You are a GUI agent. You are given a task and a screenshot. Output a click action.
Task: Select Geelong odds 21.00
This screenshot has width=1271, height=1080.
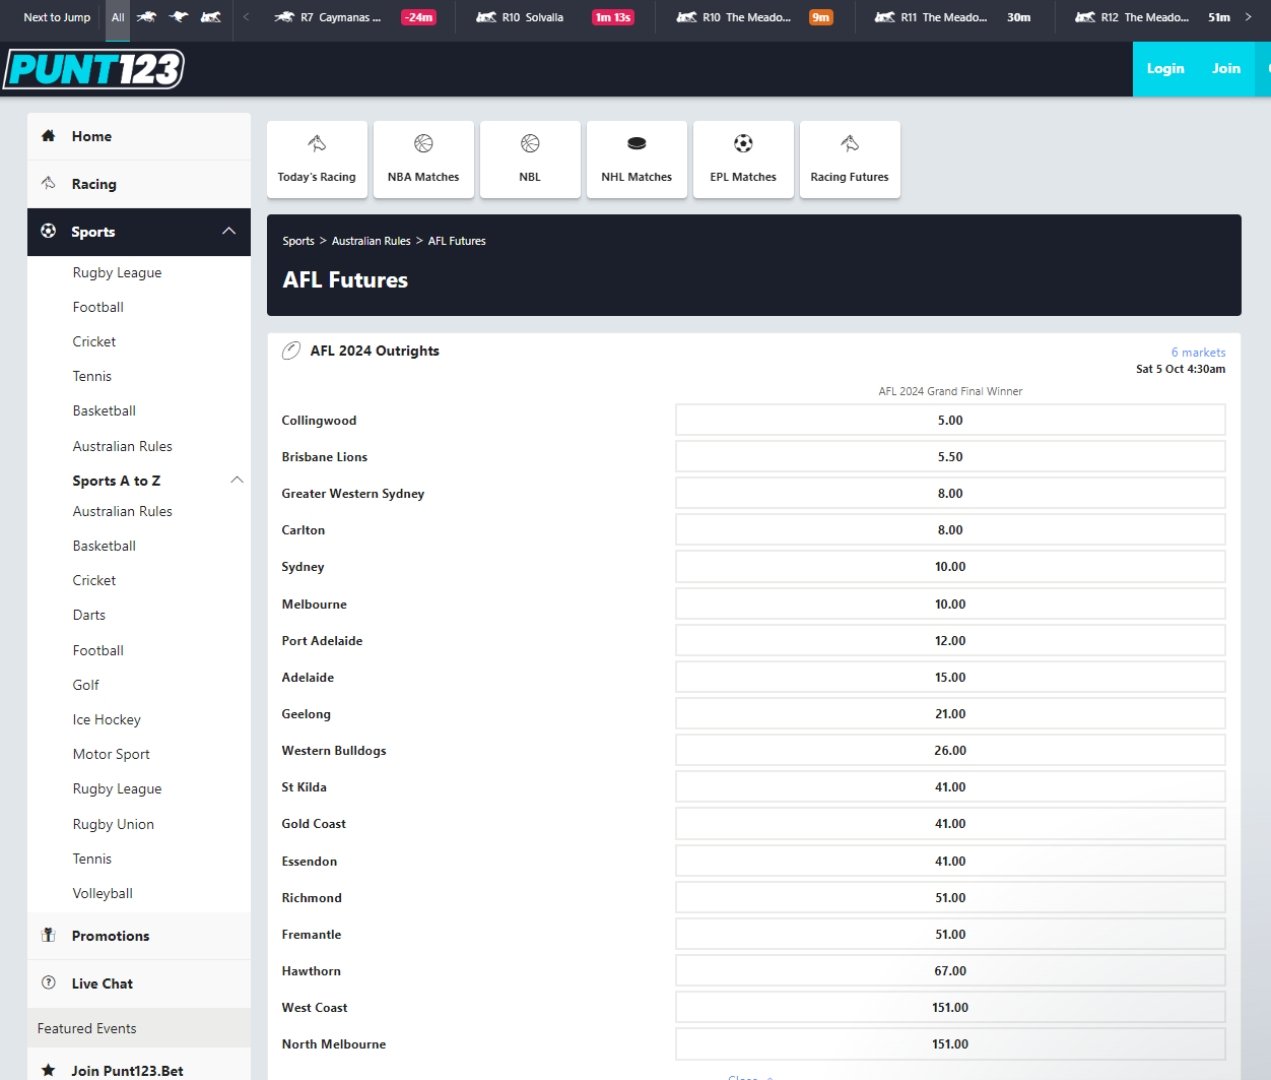(950, 714)
